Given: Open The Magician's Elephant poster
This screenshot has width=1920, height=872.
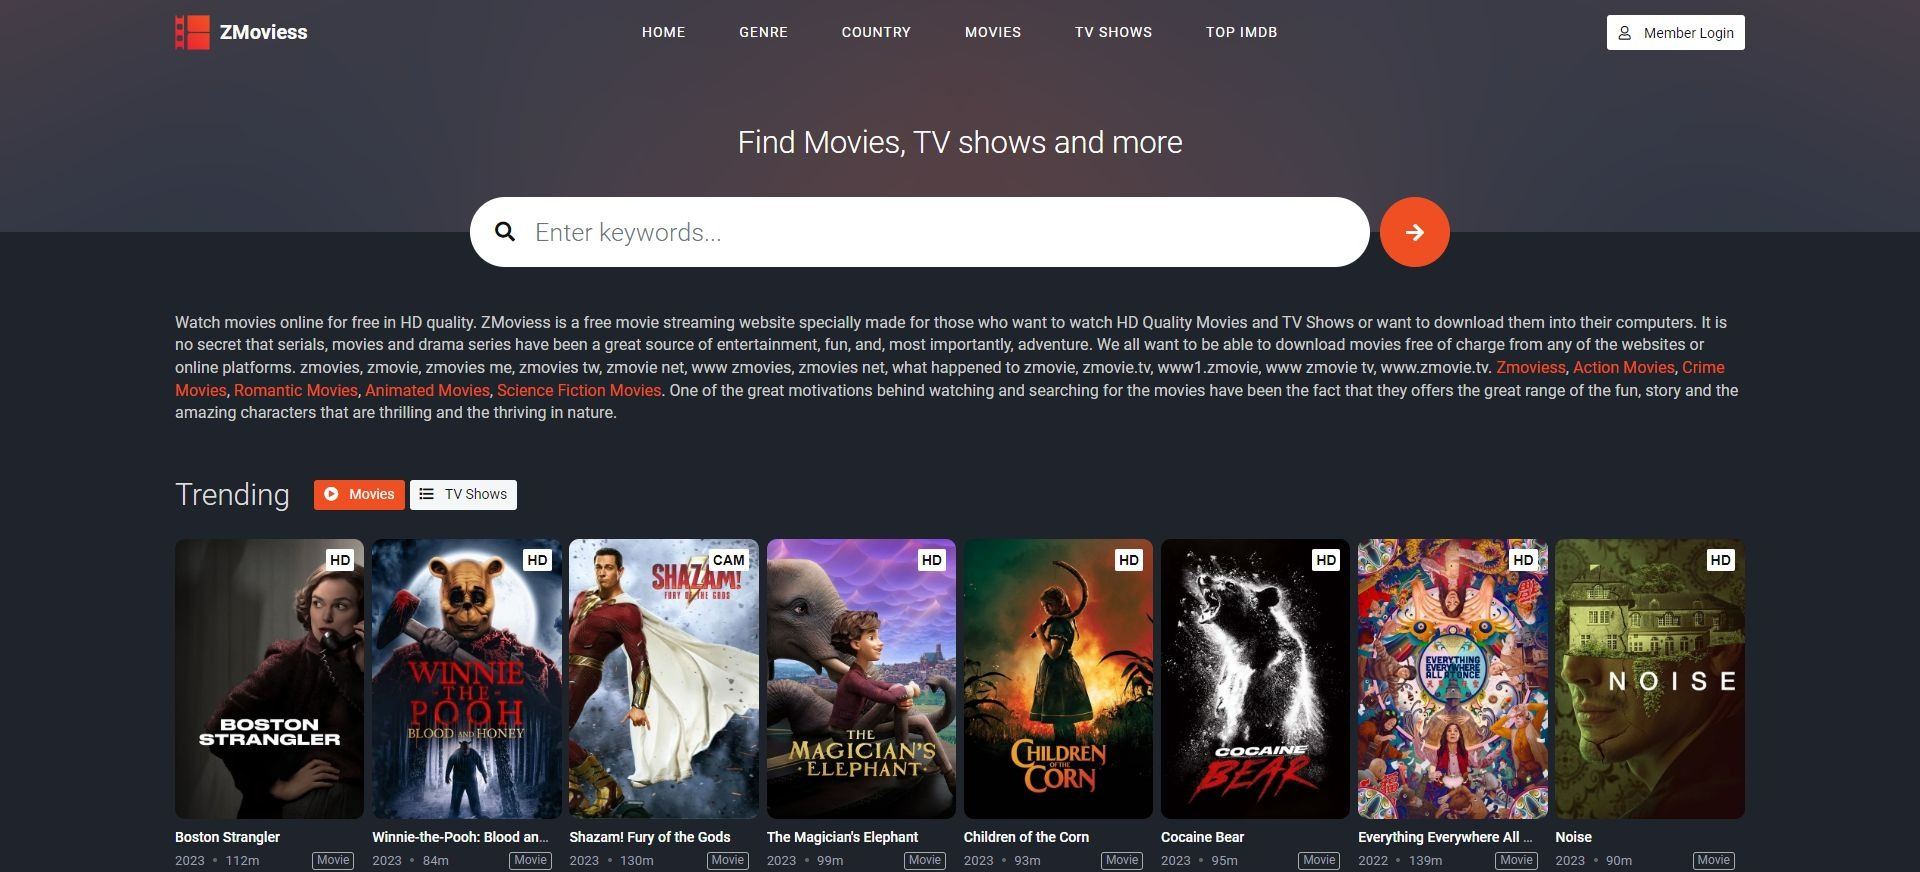Looking at the screenshot, I should [861, 679].
